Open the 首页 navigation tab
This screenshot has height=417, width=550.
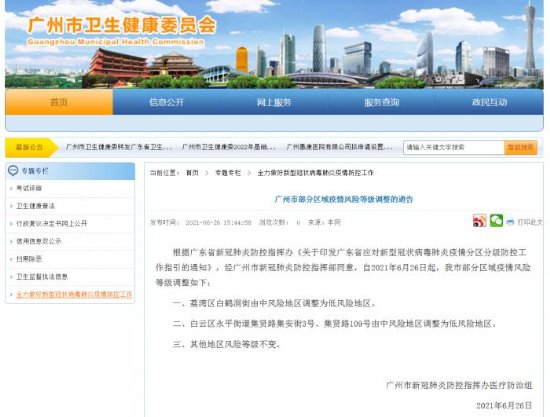tap(59, 102)
